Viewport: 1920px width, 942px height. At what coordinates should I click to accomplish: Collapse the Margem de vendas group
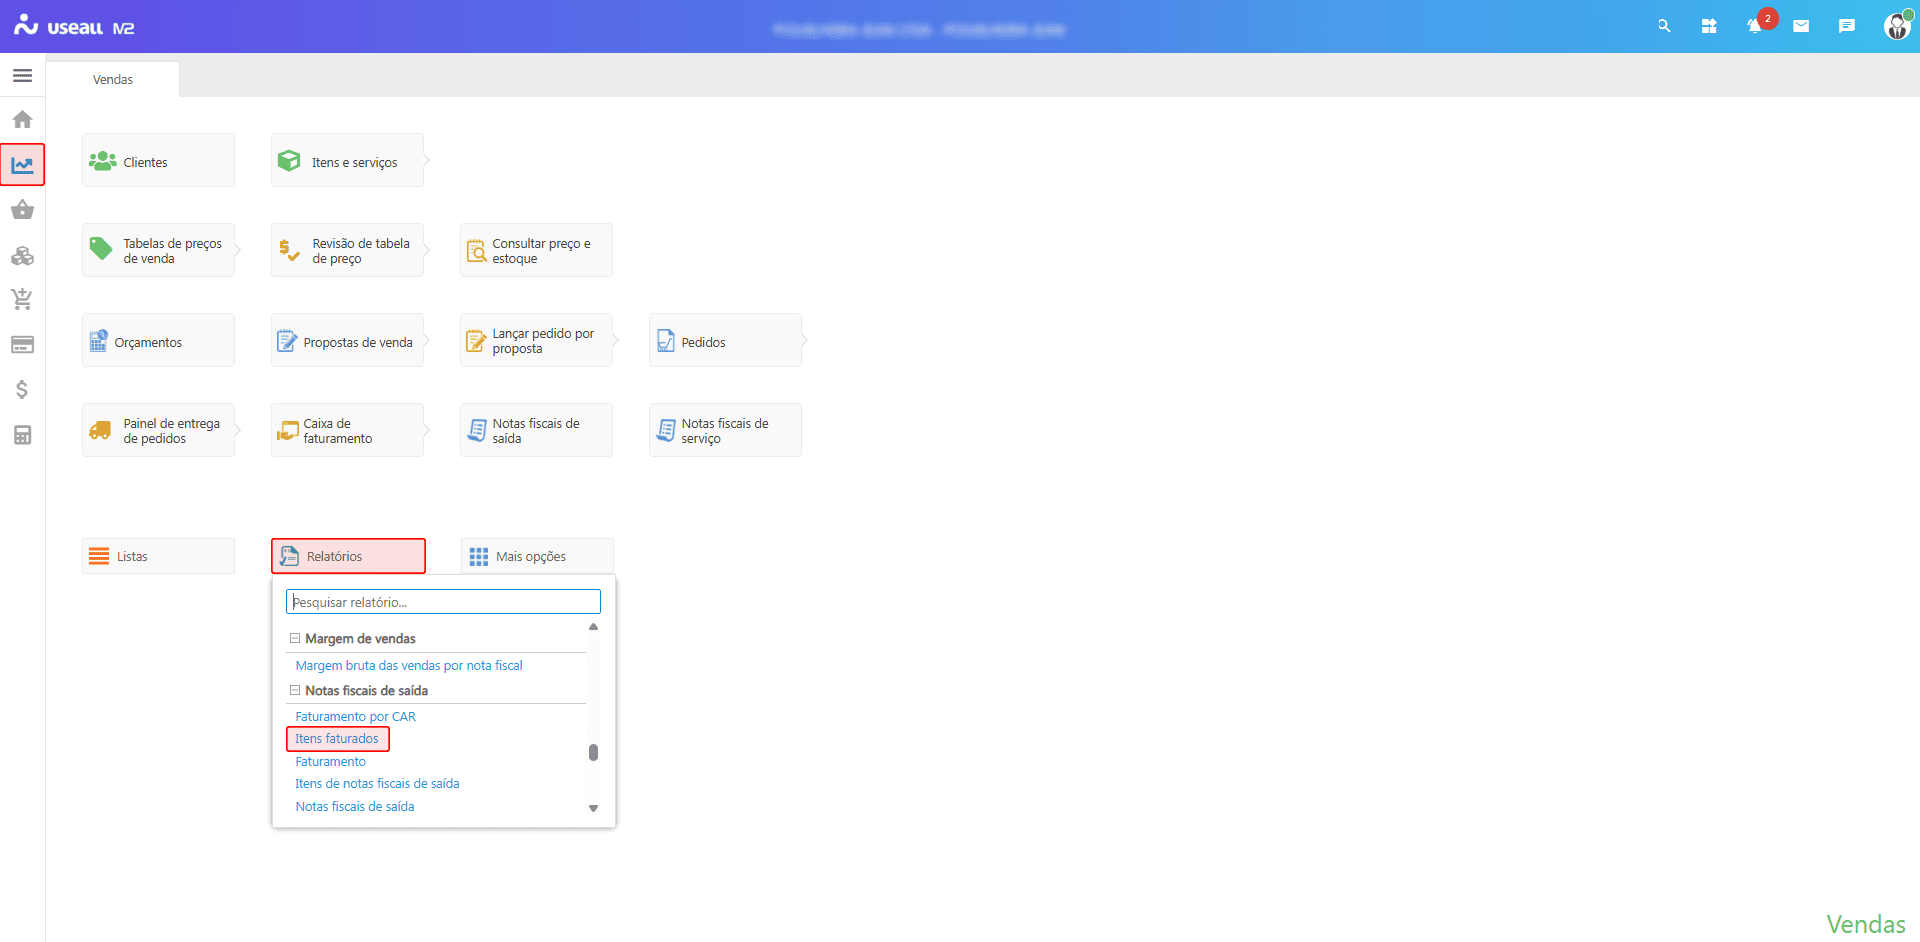[x=295, y=638]
